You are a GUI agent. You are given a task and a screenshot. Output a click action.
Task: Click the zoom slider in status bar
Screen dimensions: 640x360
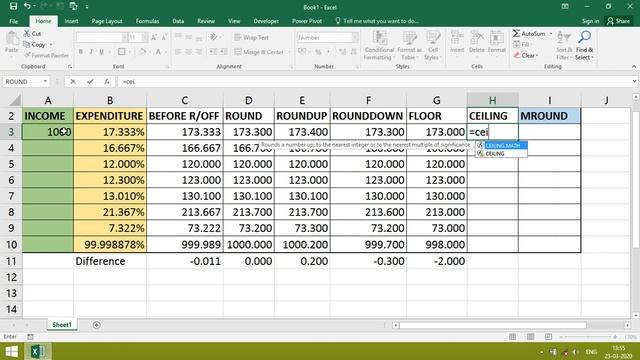588,337
